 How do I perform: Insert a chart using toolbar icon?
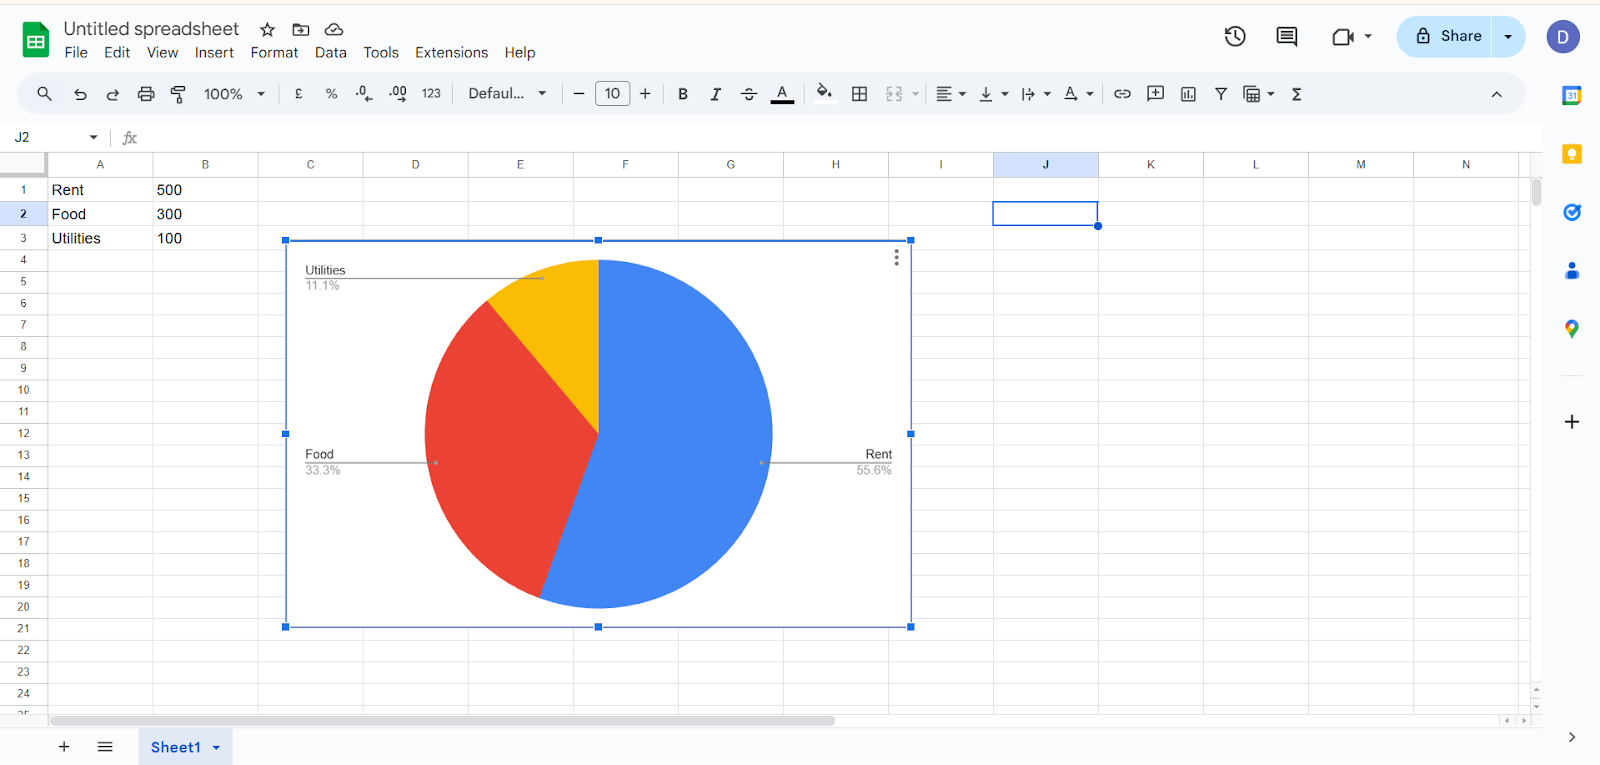pyautogui.click(x=1188, y=94)
